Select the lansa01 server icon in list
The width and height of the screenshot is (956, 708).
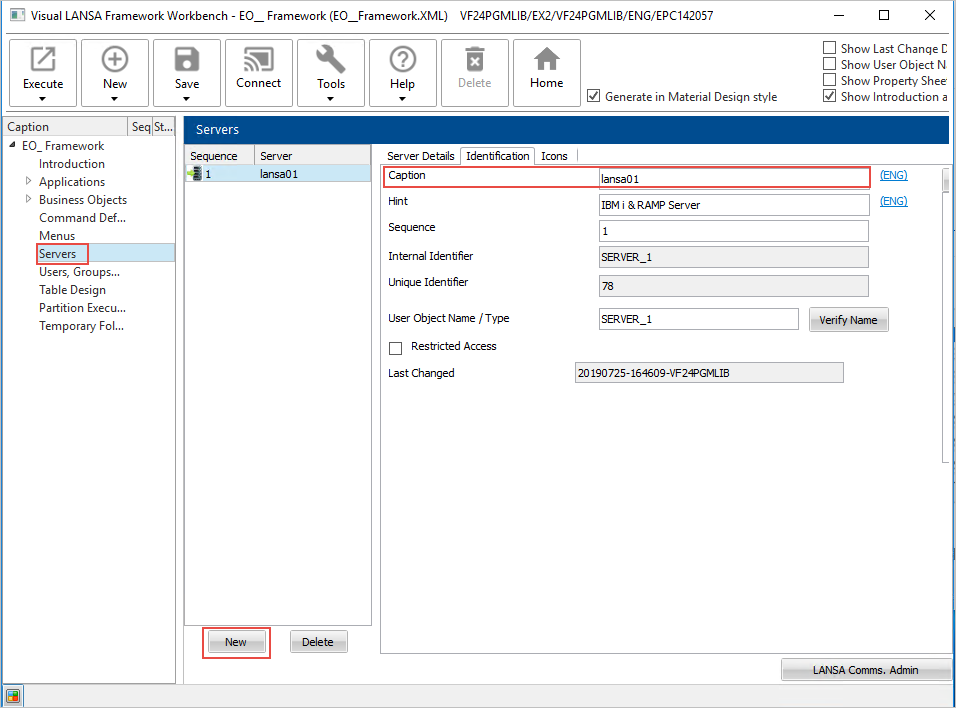[195, 174]
